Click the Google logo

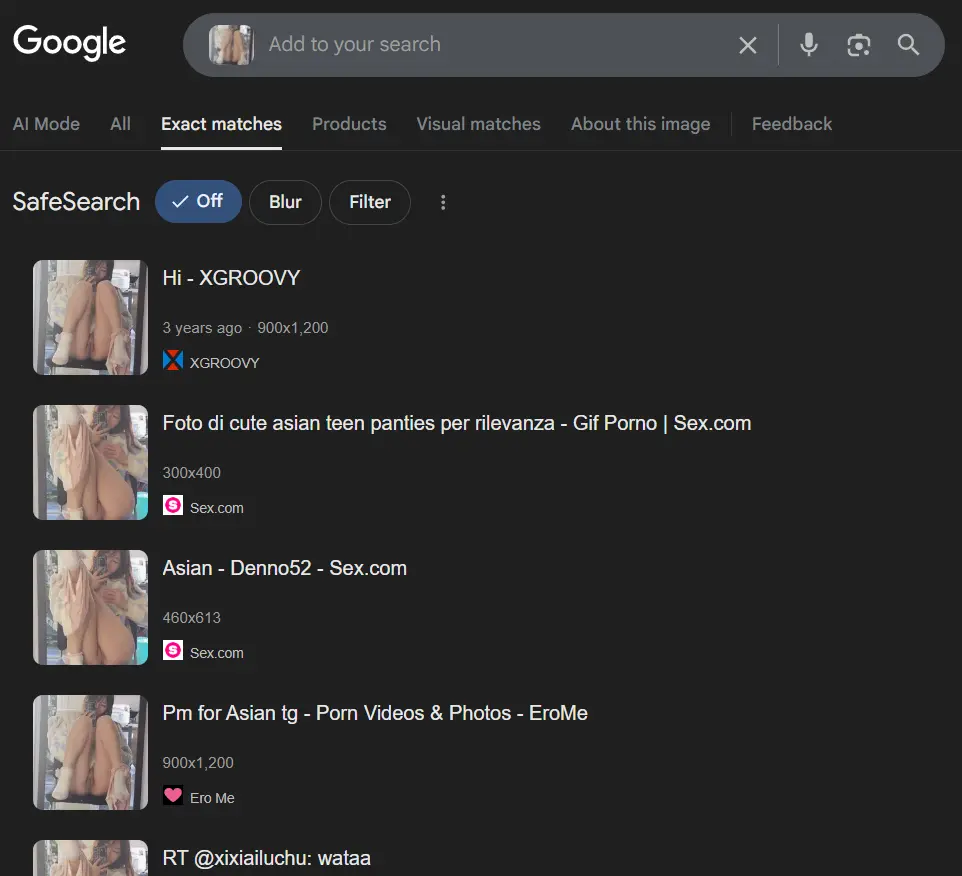69,43
